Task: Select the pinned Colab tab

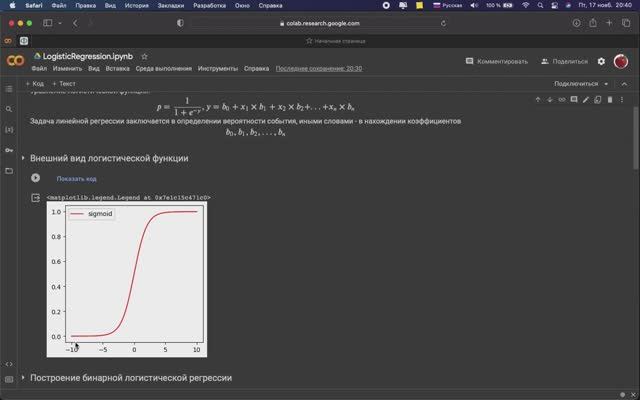Action: point(8,41)
